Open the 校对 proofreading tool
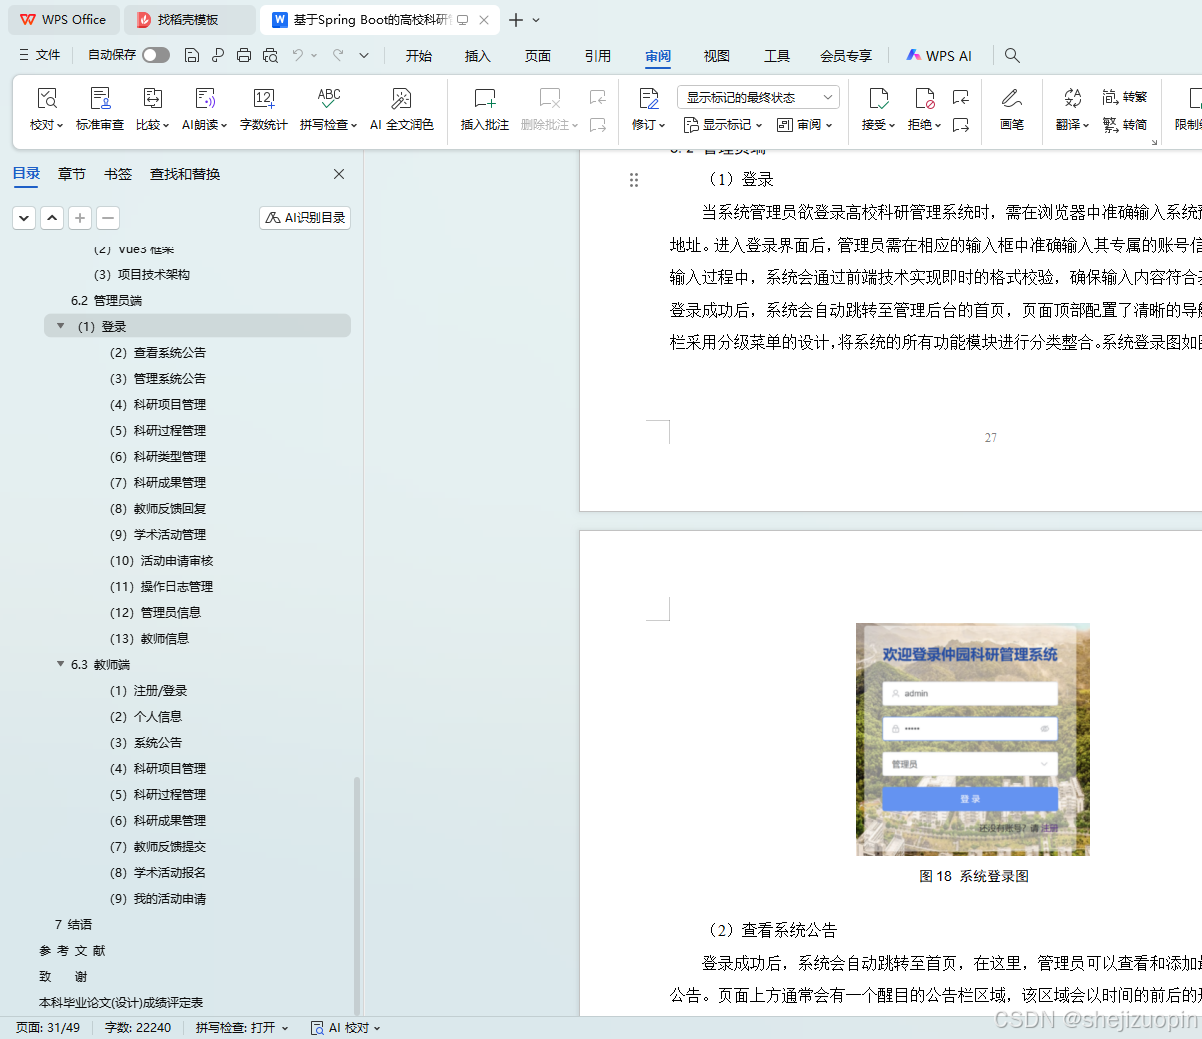Image resolution: width=1202 pixels, height=1039 pixels. [46, 110]
